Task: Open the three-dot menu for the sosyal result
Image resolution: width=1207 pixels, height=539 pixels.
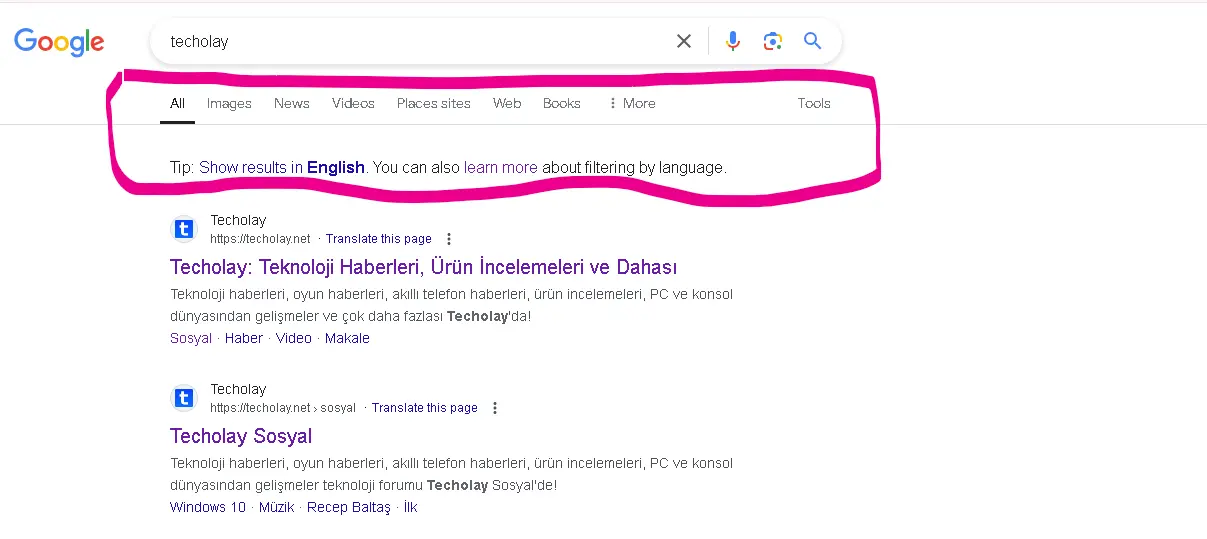Action: click(x=495, y=408)
